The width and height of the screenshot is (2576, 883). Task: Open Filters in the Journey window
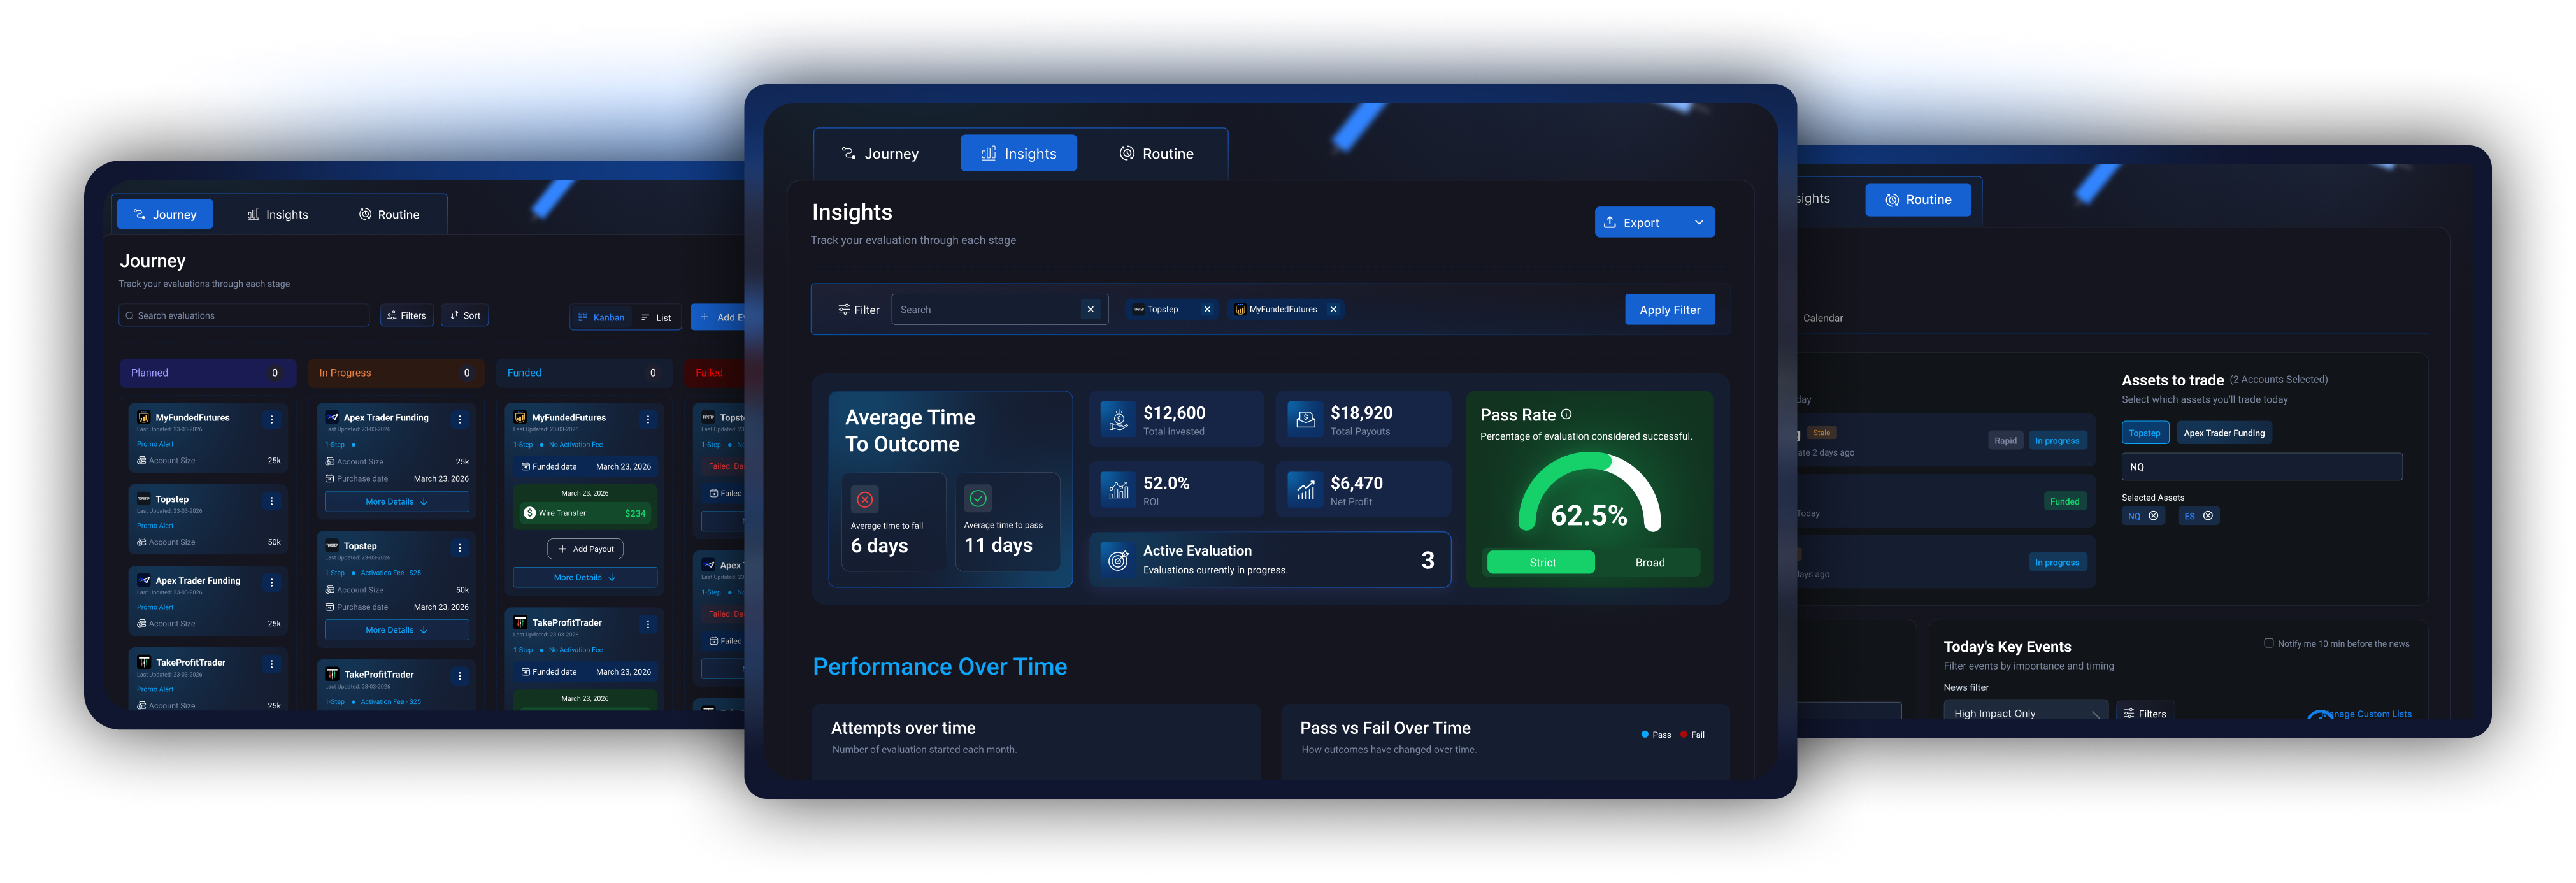pyautogui.click(x=406, y=316)
